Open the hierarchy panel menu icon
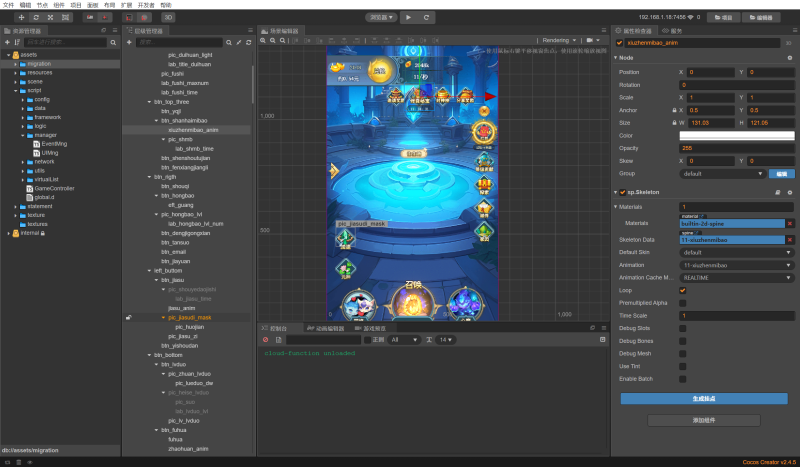The height and width of the screenshot is (467, 800). [250, 31]
